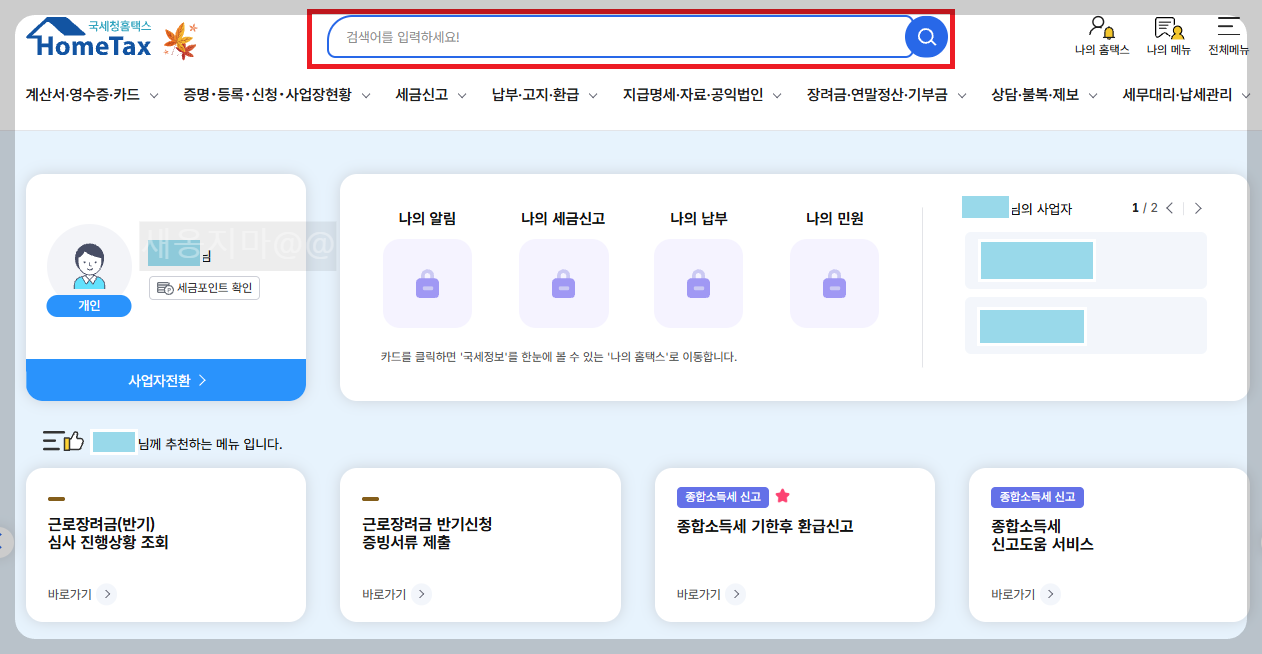Go to next business page arrow
Image resolution: width=1262 pixels, height=654 pixels.
(1198, 208)
